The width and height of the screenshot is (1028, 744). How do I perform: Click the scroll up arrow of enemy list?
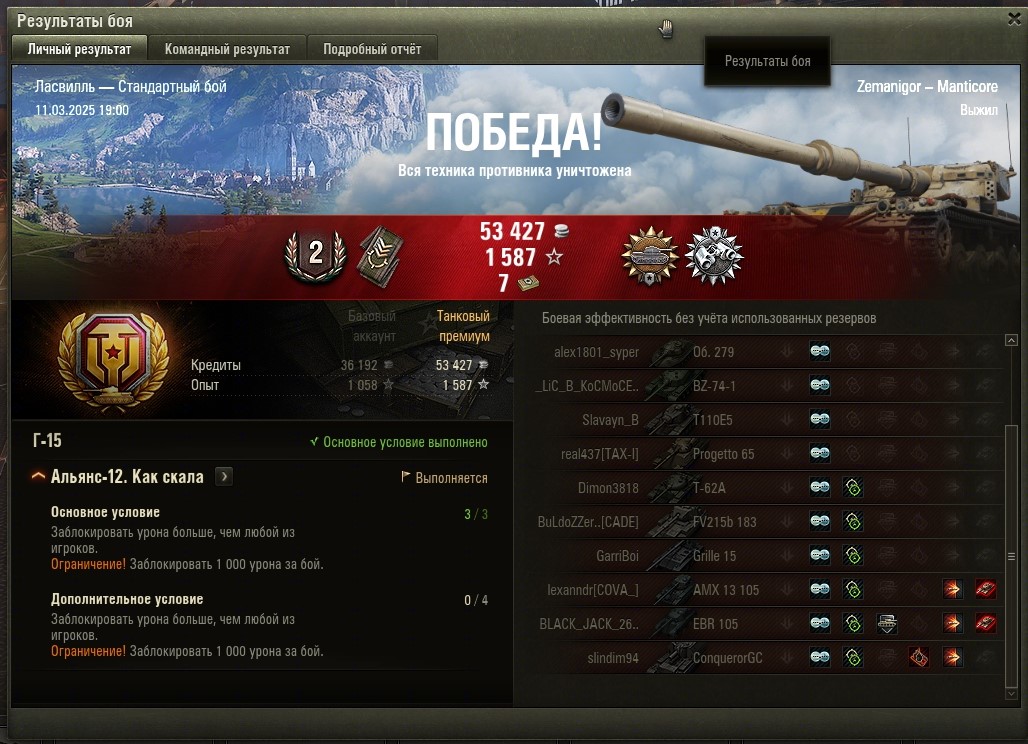(1011, 340)
